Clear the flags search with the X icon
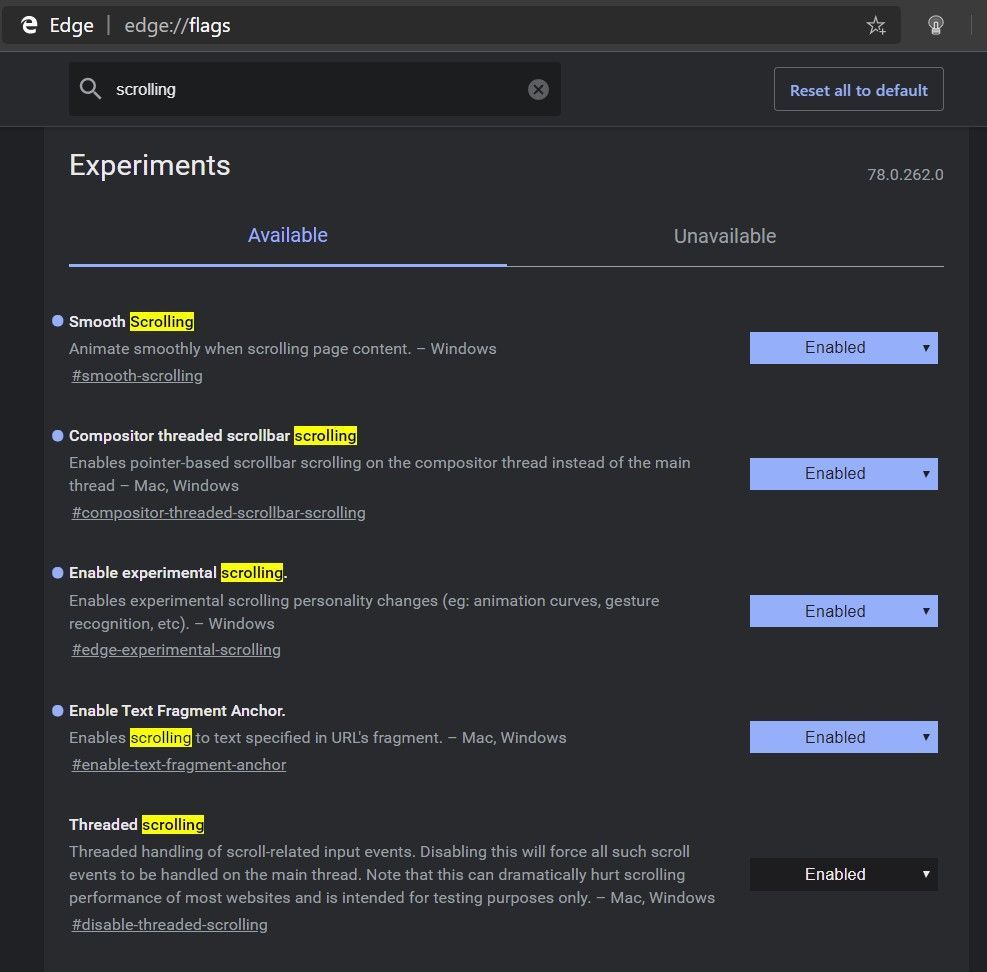The height and width of the screenshot is (972, 987). (538, 89)
